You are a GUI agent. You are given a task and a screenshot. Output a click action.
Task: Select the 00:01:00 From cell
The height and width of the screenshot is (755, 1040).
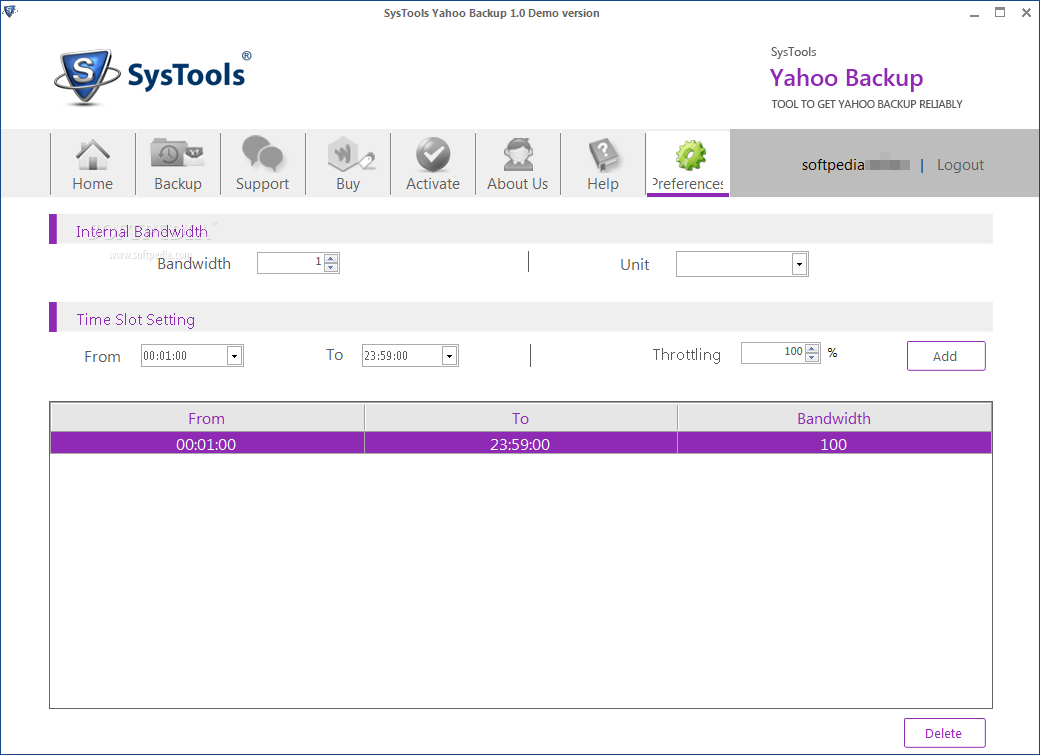coord(207,444)
